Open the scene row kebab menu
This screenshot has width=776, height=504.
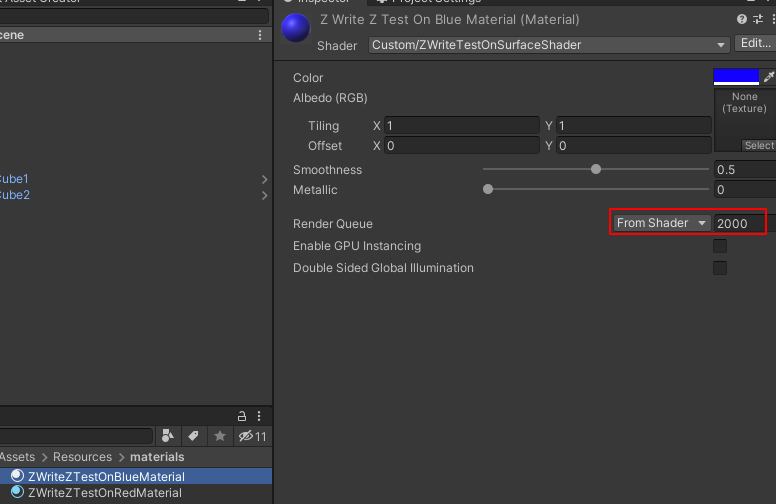pyautogui.click(x=260, y=35)
